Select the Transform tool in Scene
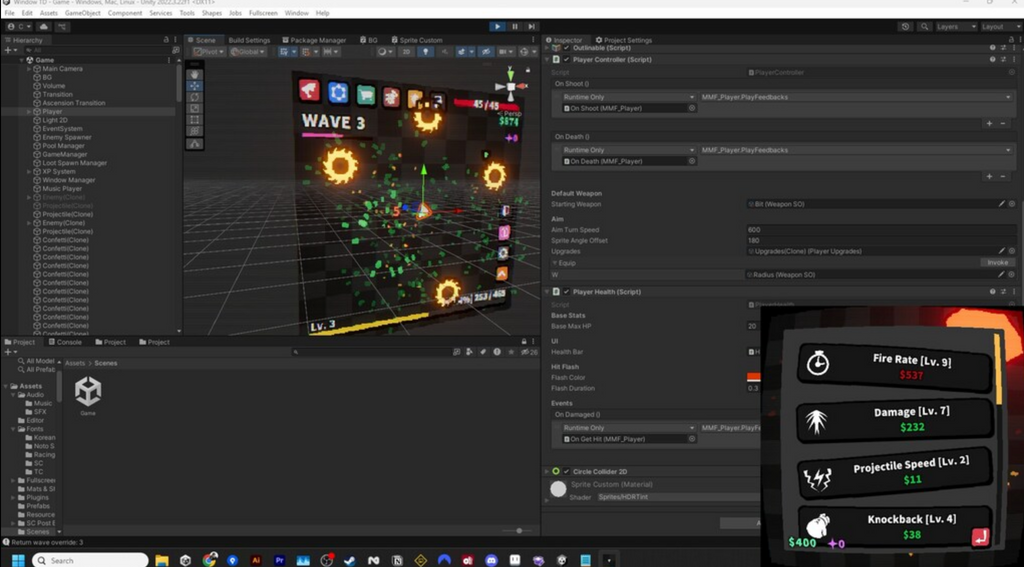Viewport: 1024px width, 567px height. click(x=195, y=131)
